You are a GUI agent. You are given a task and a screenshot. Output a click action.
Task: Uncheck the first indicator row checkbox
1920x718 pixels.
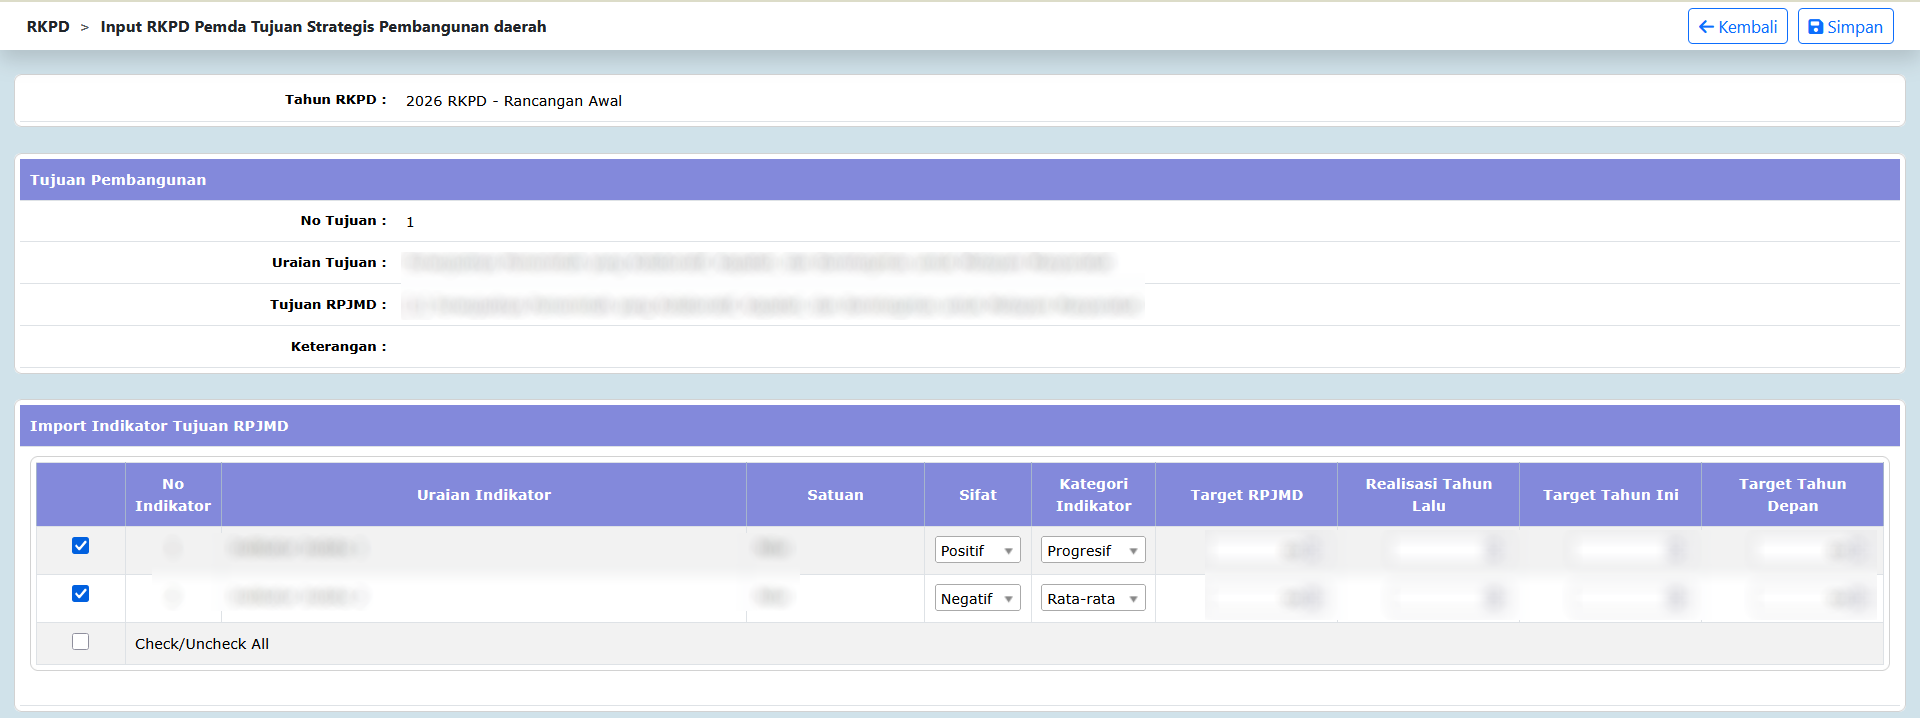[x=81, y=546]
